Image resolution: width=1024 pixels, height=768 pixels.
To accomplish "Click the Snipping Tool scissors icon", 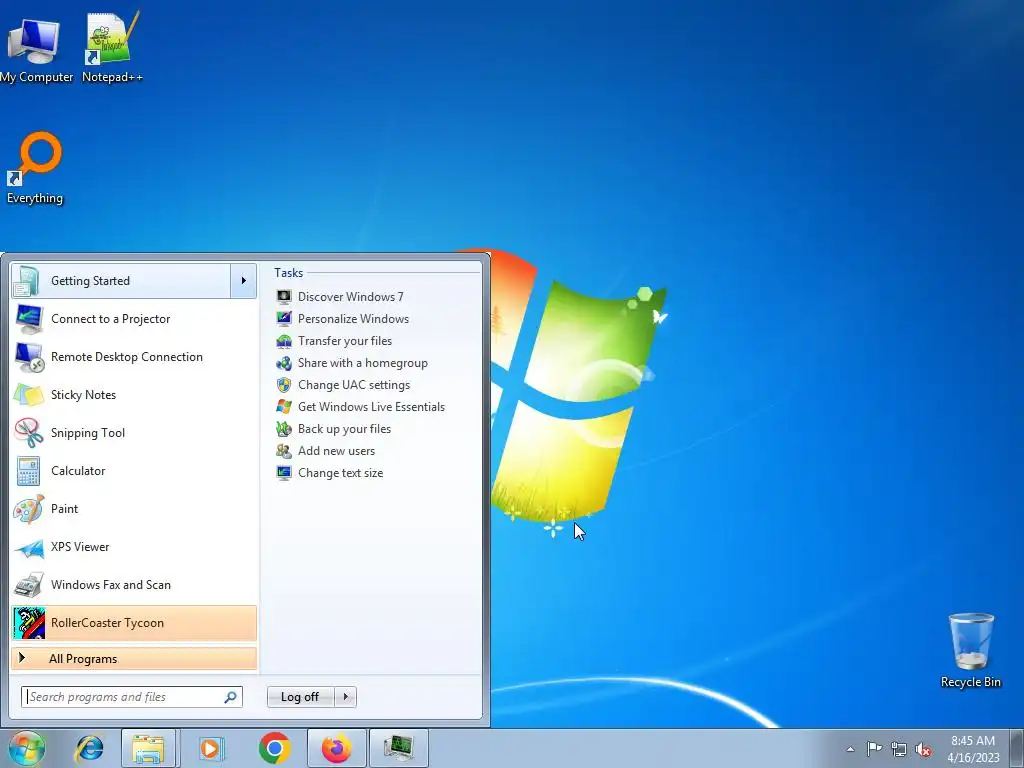I will click(x=29, y=432).
